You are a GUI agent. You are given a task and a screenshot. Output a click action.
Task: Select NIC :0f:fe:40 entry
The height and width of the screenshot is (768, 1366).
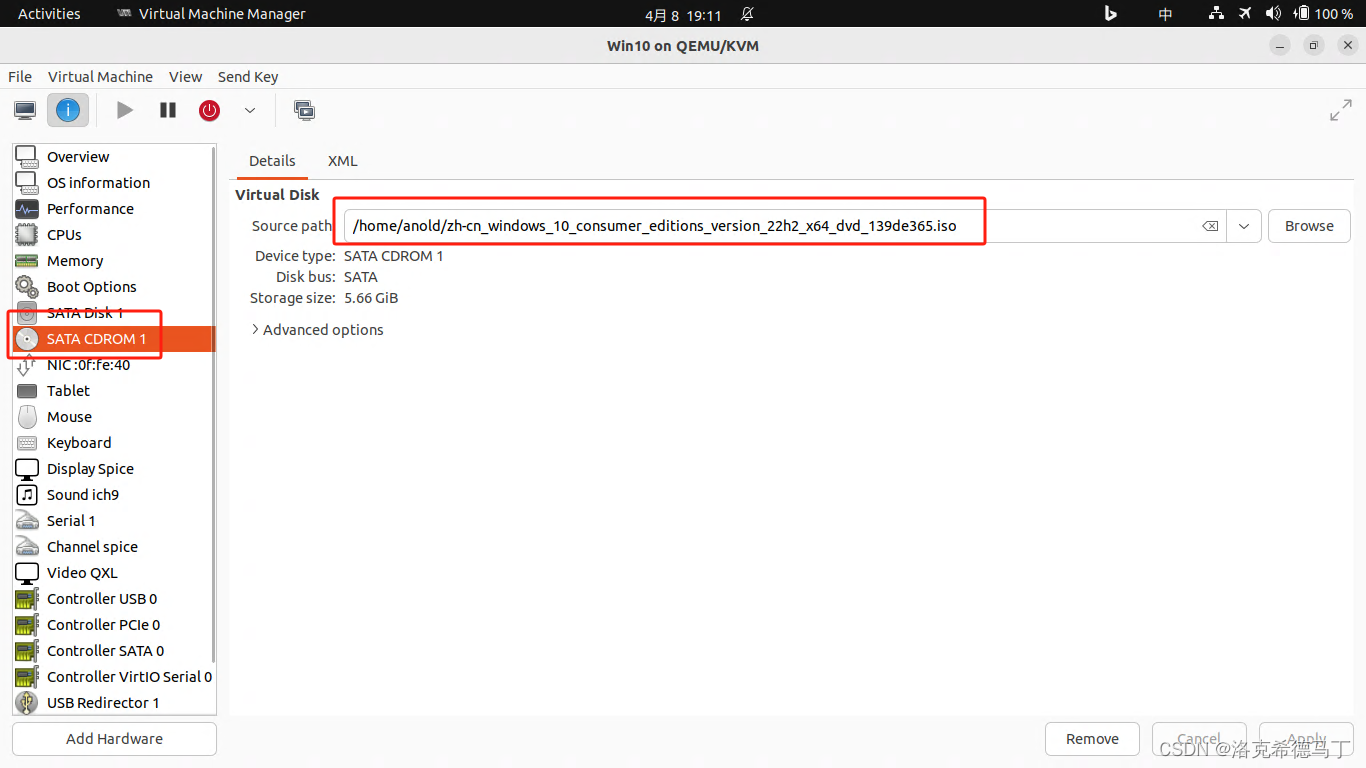click(x=113, y=365)
